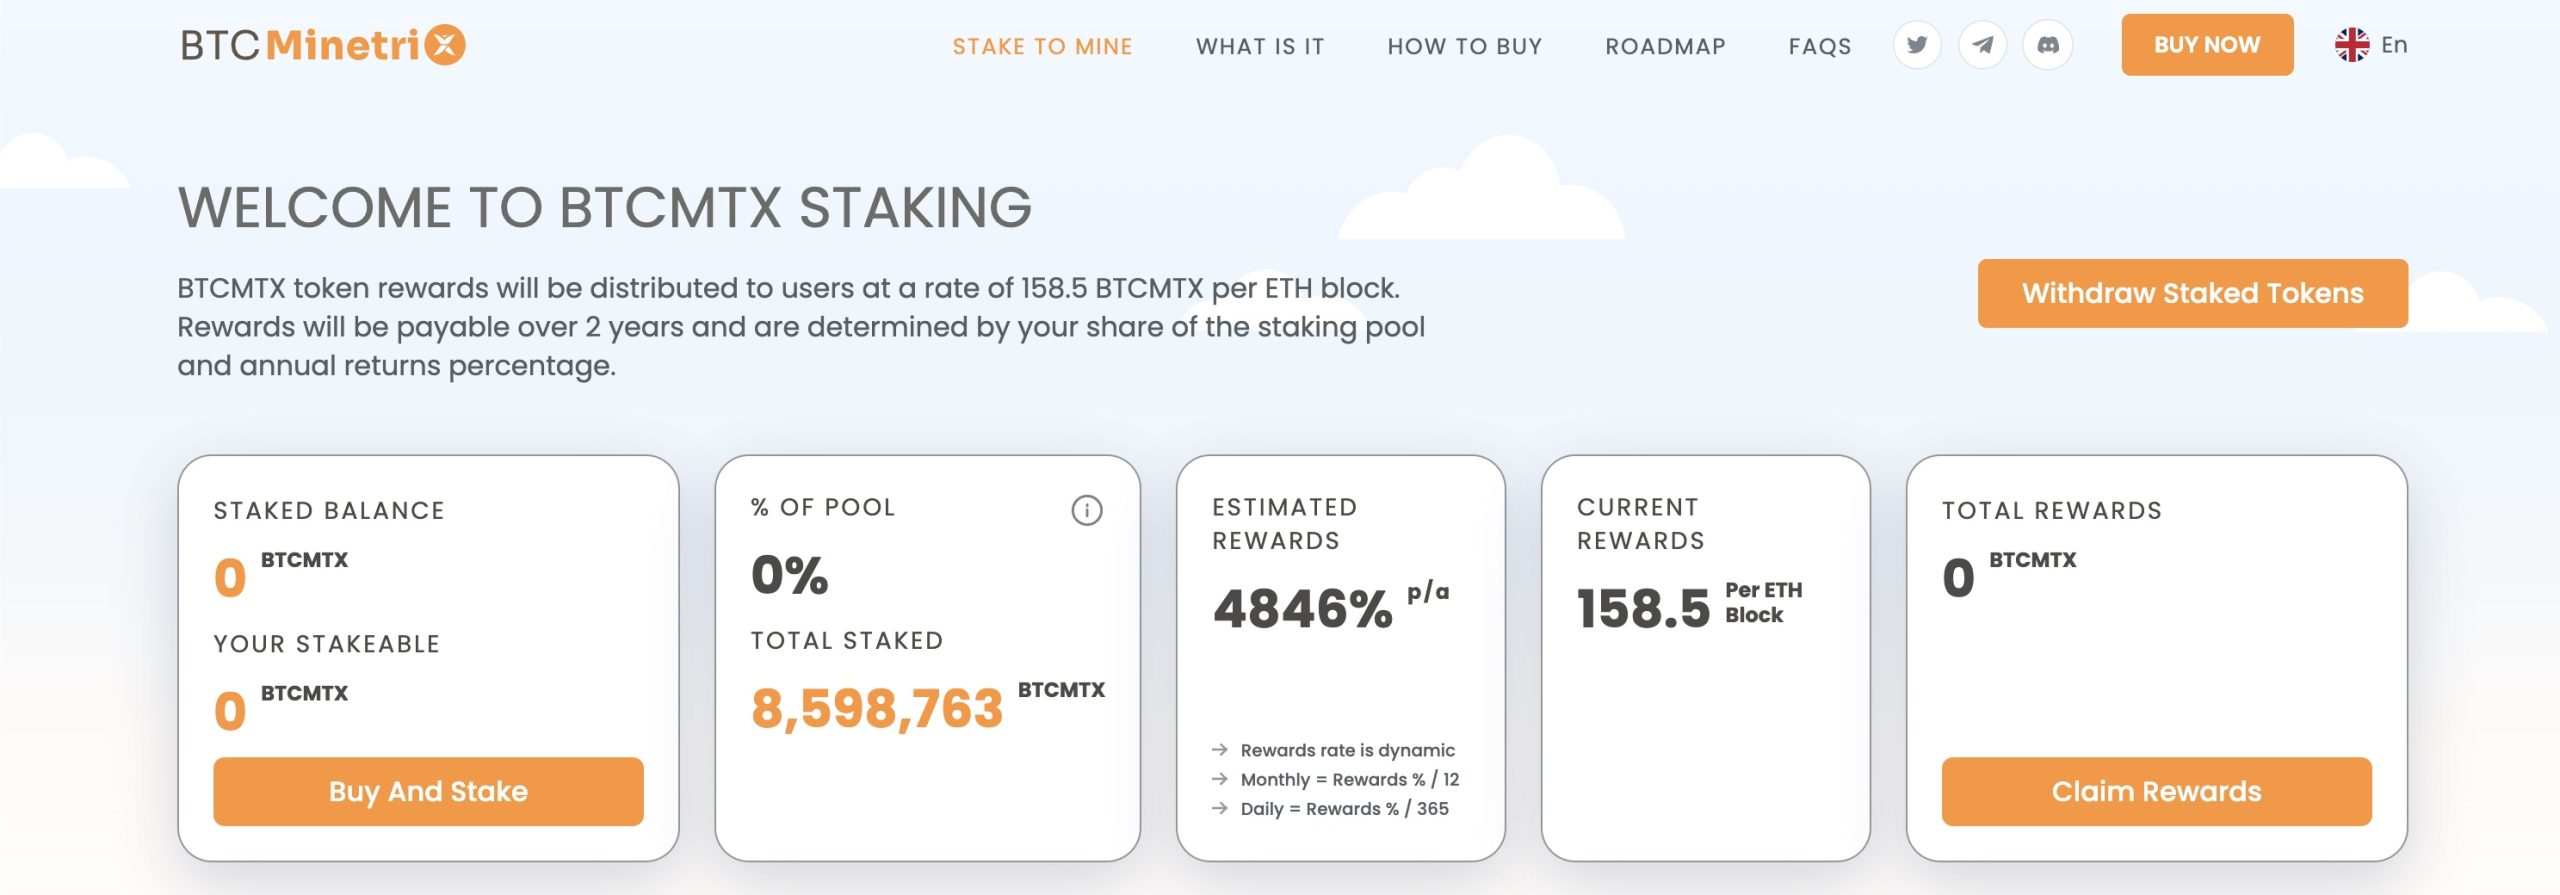Image resolution: width=2560 pixels, height=895 pixels.
Task: Open the Telegram social icon
Action: click(x=1982, y=45)
